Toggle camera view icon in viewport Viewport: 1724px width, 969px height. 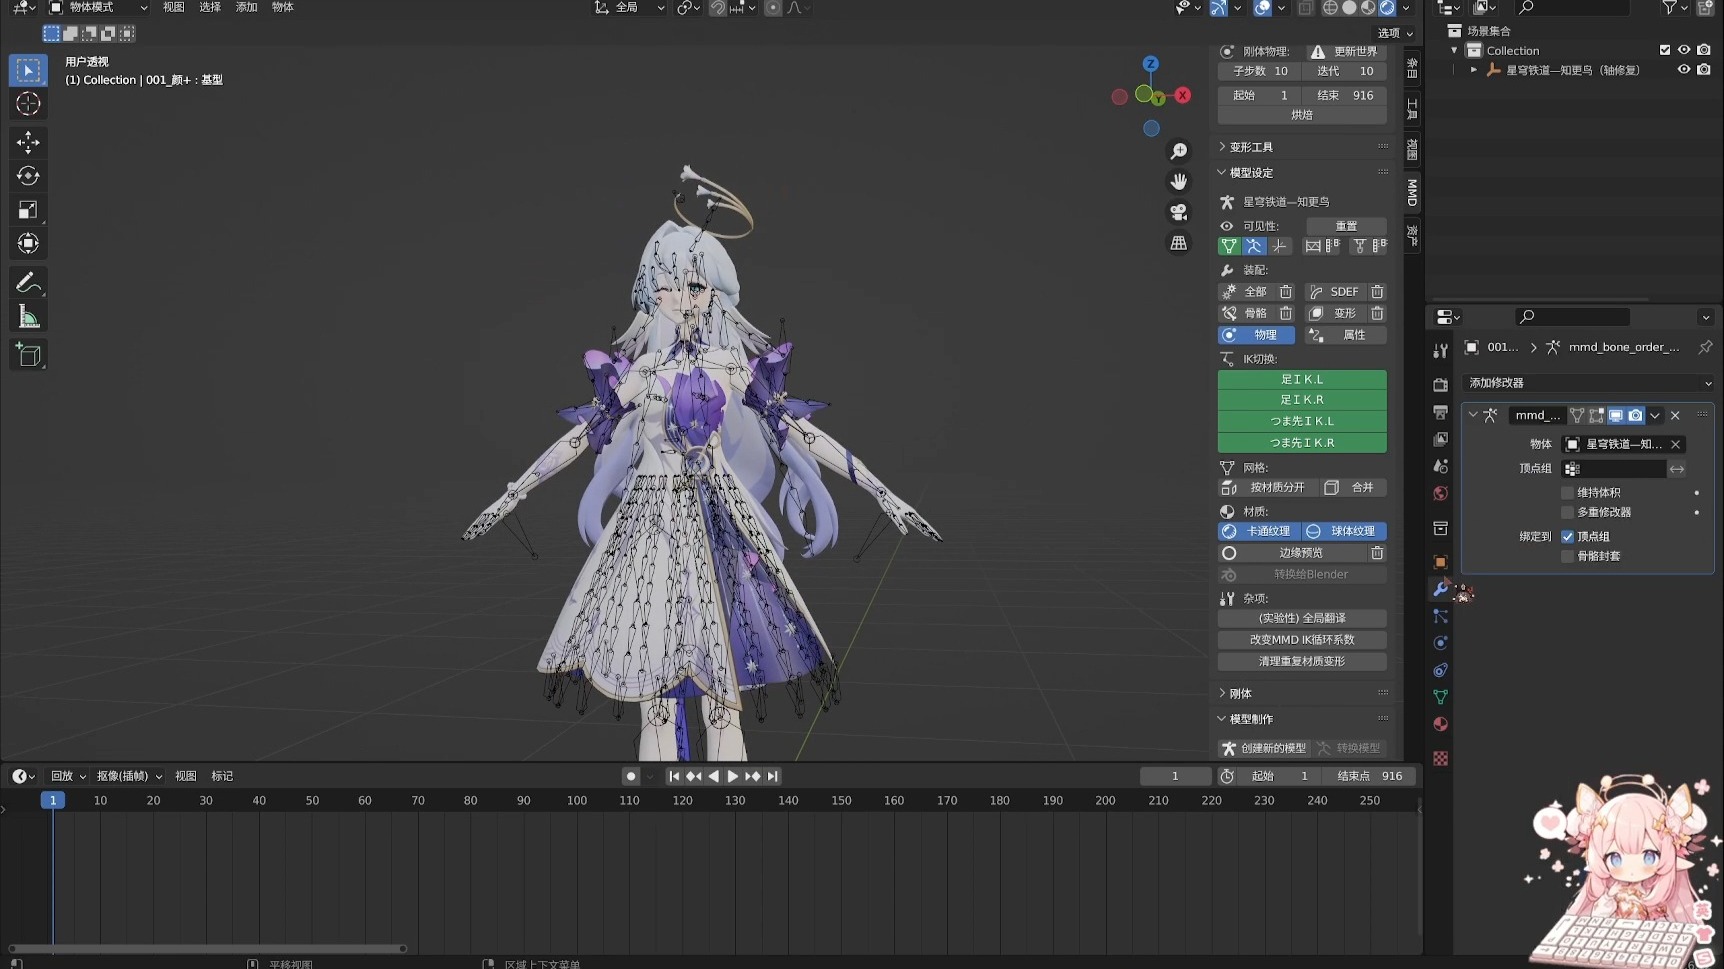point(1180,212)
